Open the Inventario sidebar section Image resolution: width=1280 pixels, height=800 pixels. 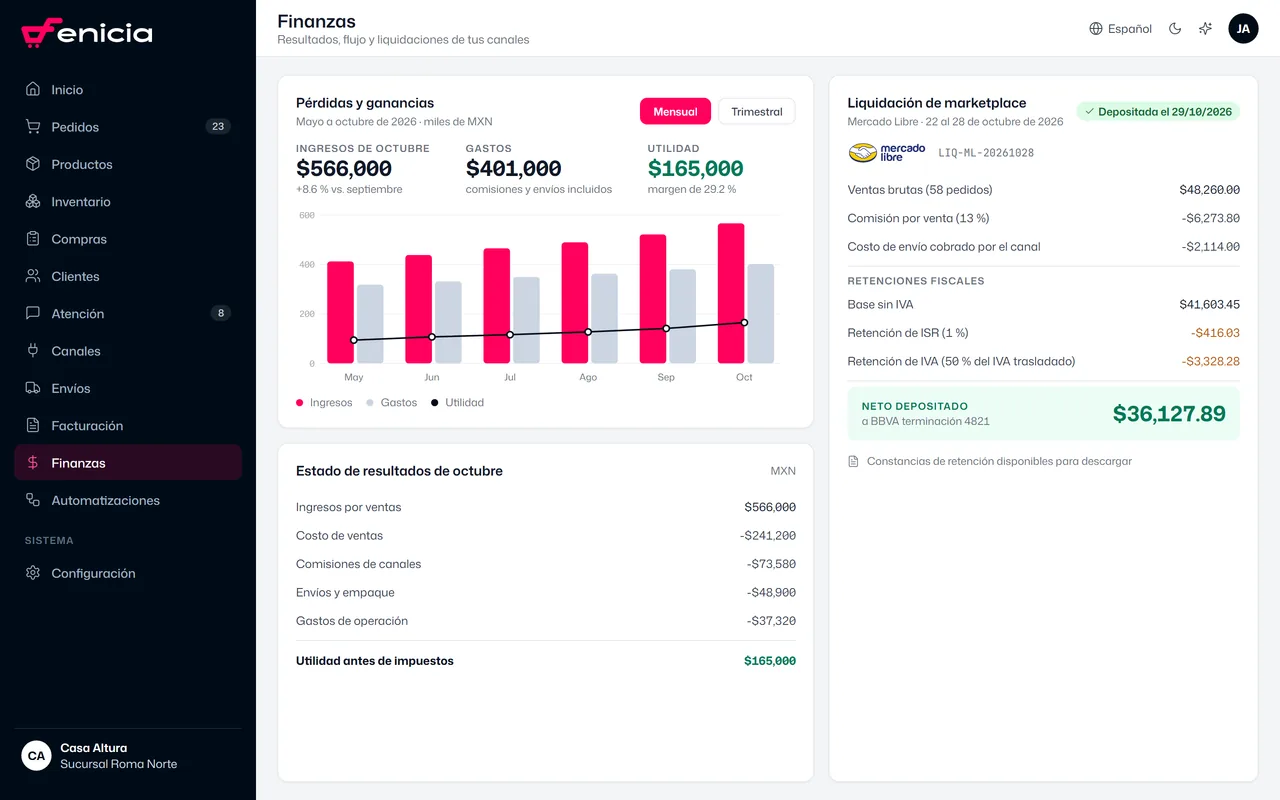click(x=128, y=201)
